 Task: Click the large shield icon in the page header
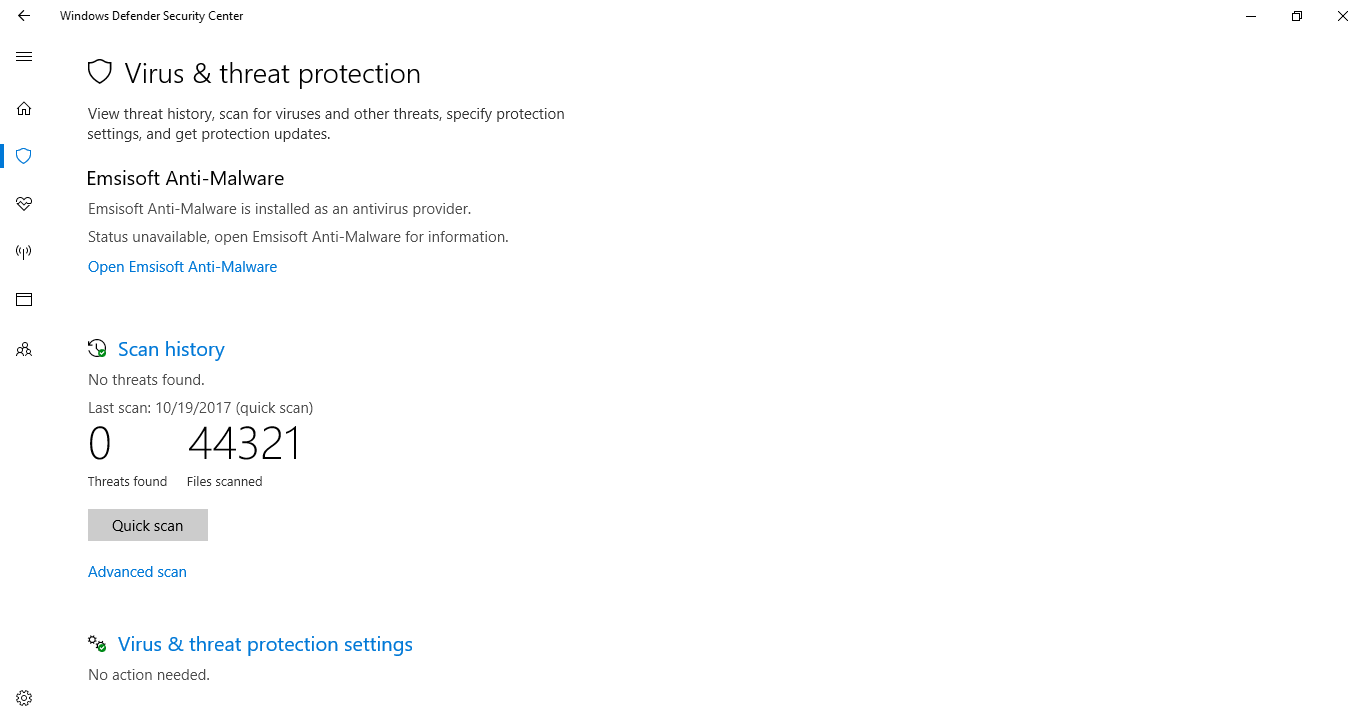click(x=100, y=72)
